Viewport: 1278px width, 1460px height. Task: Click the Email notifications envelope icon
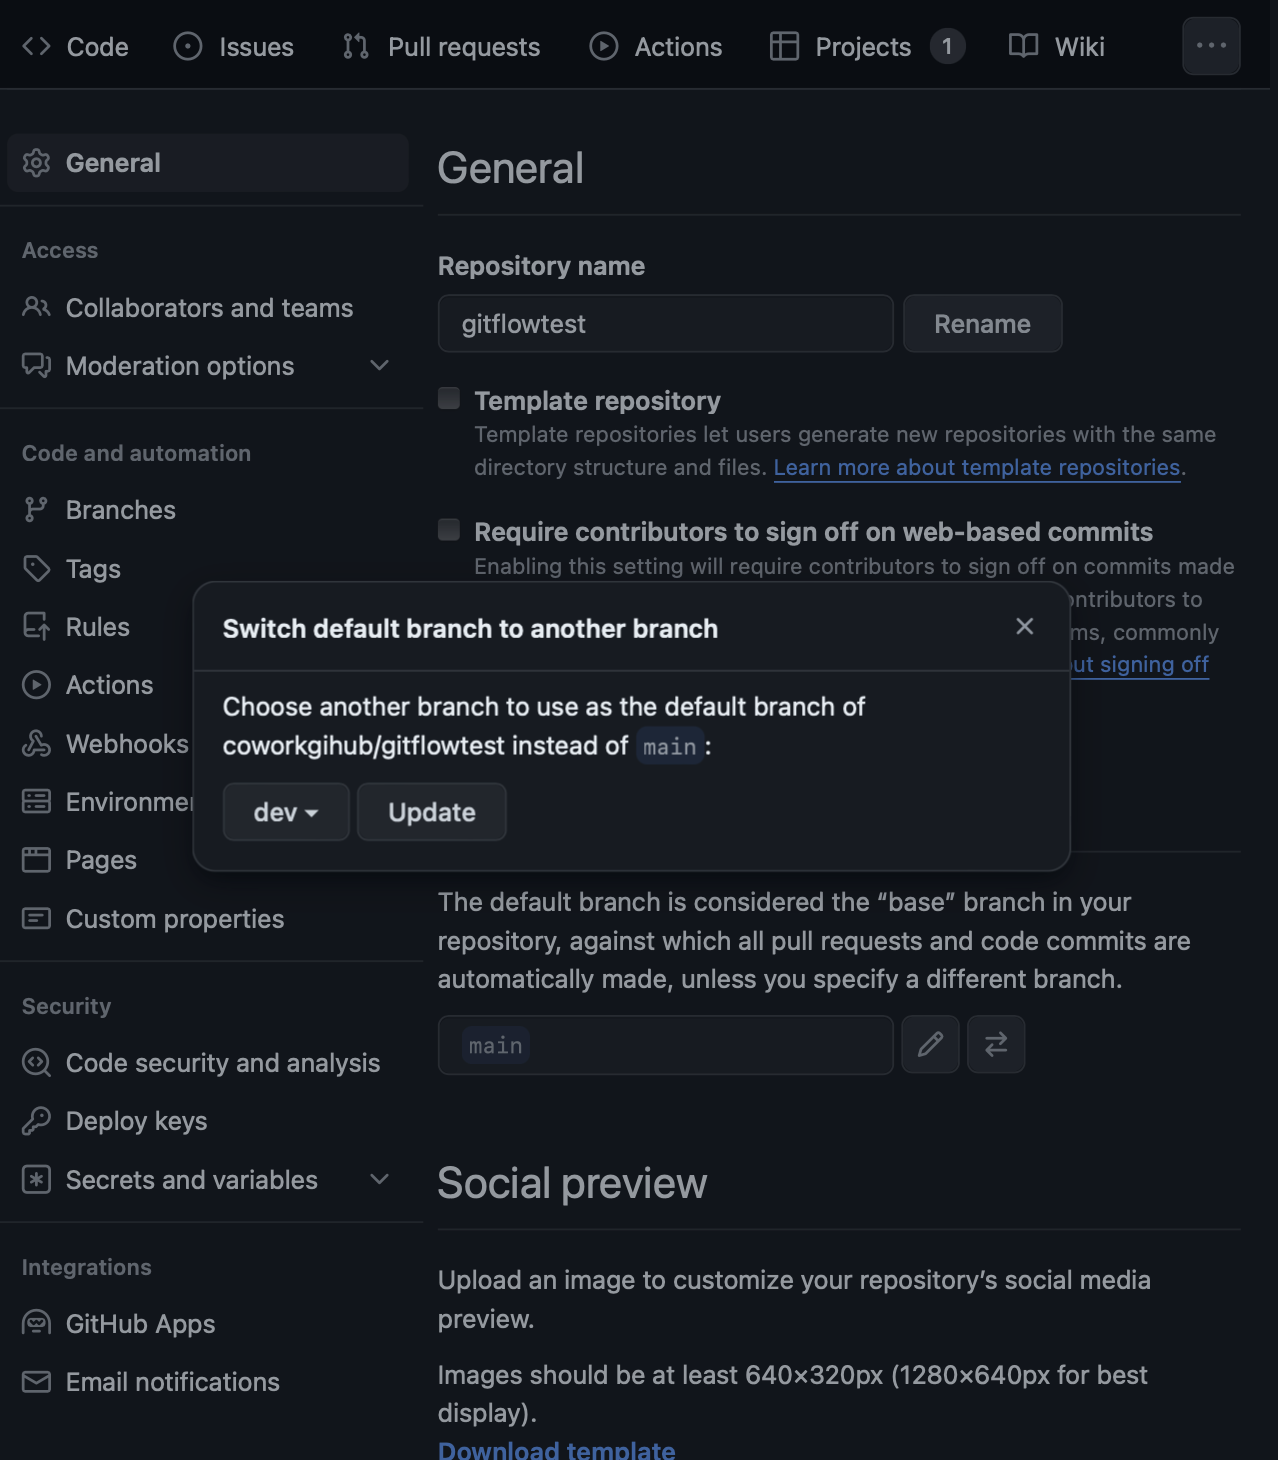coord(36,1382)
